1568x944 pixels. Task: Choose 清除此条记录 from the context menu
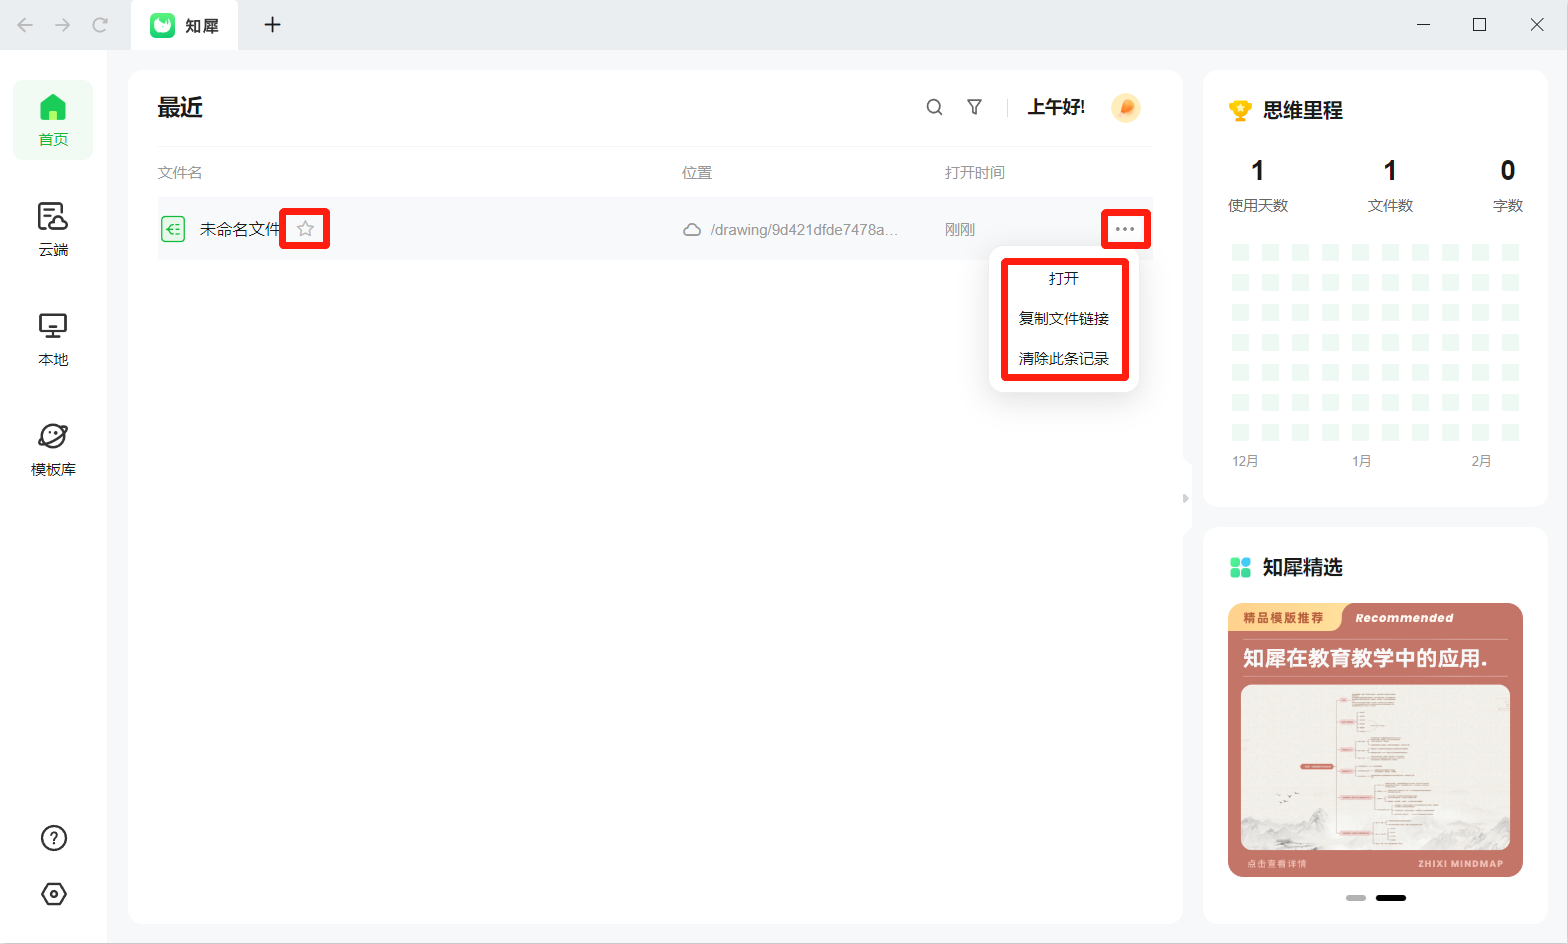click(1064, 359)
